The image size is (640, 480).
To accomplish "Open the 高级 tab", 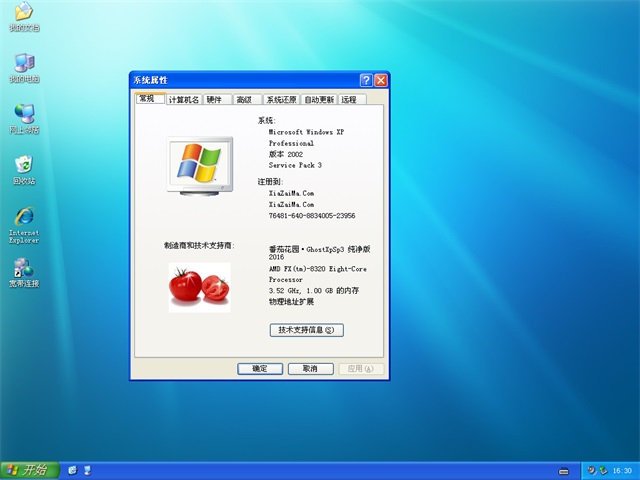I will pyautogui.click(x=244, y=100).
